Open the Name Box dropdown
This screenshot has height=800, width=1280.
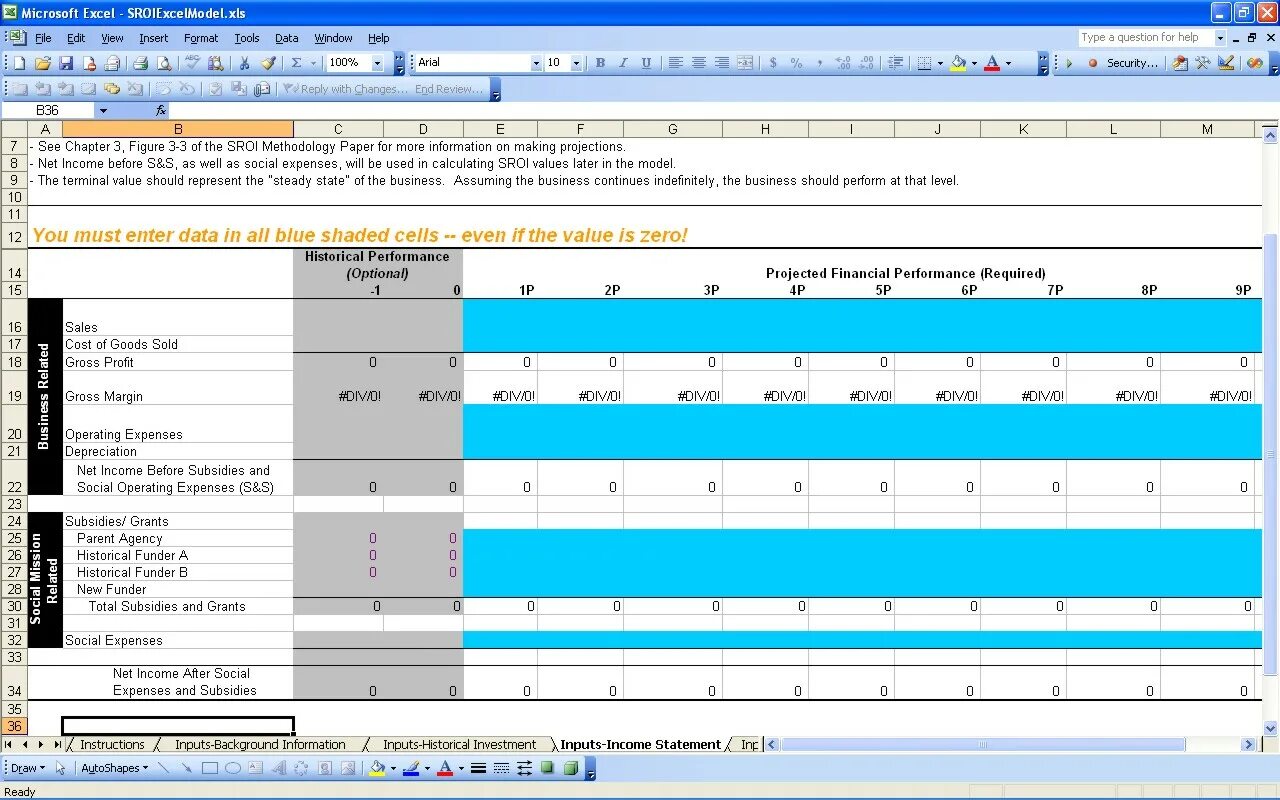pyautogui.click(x=102, y=110)
